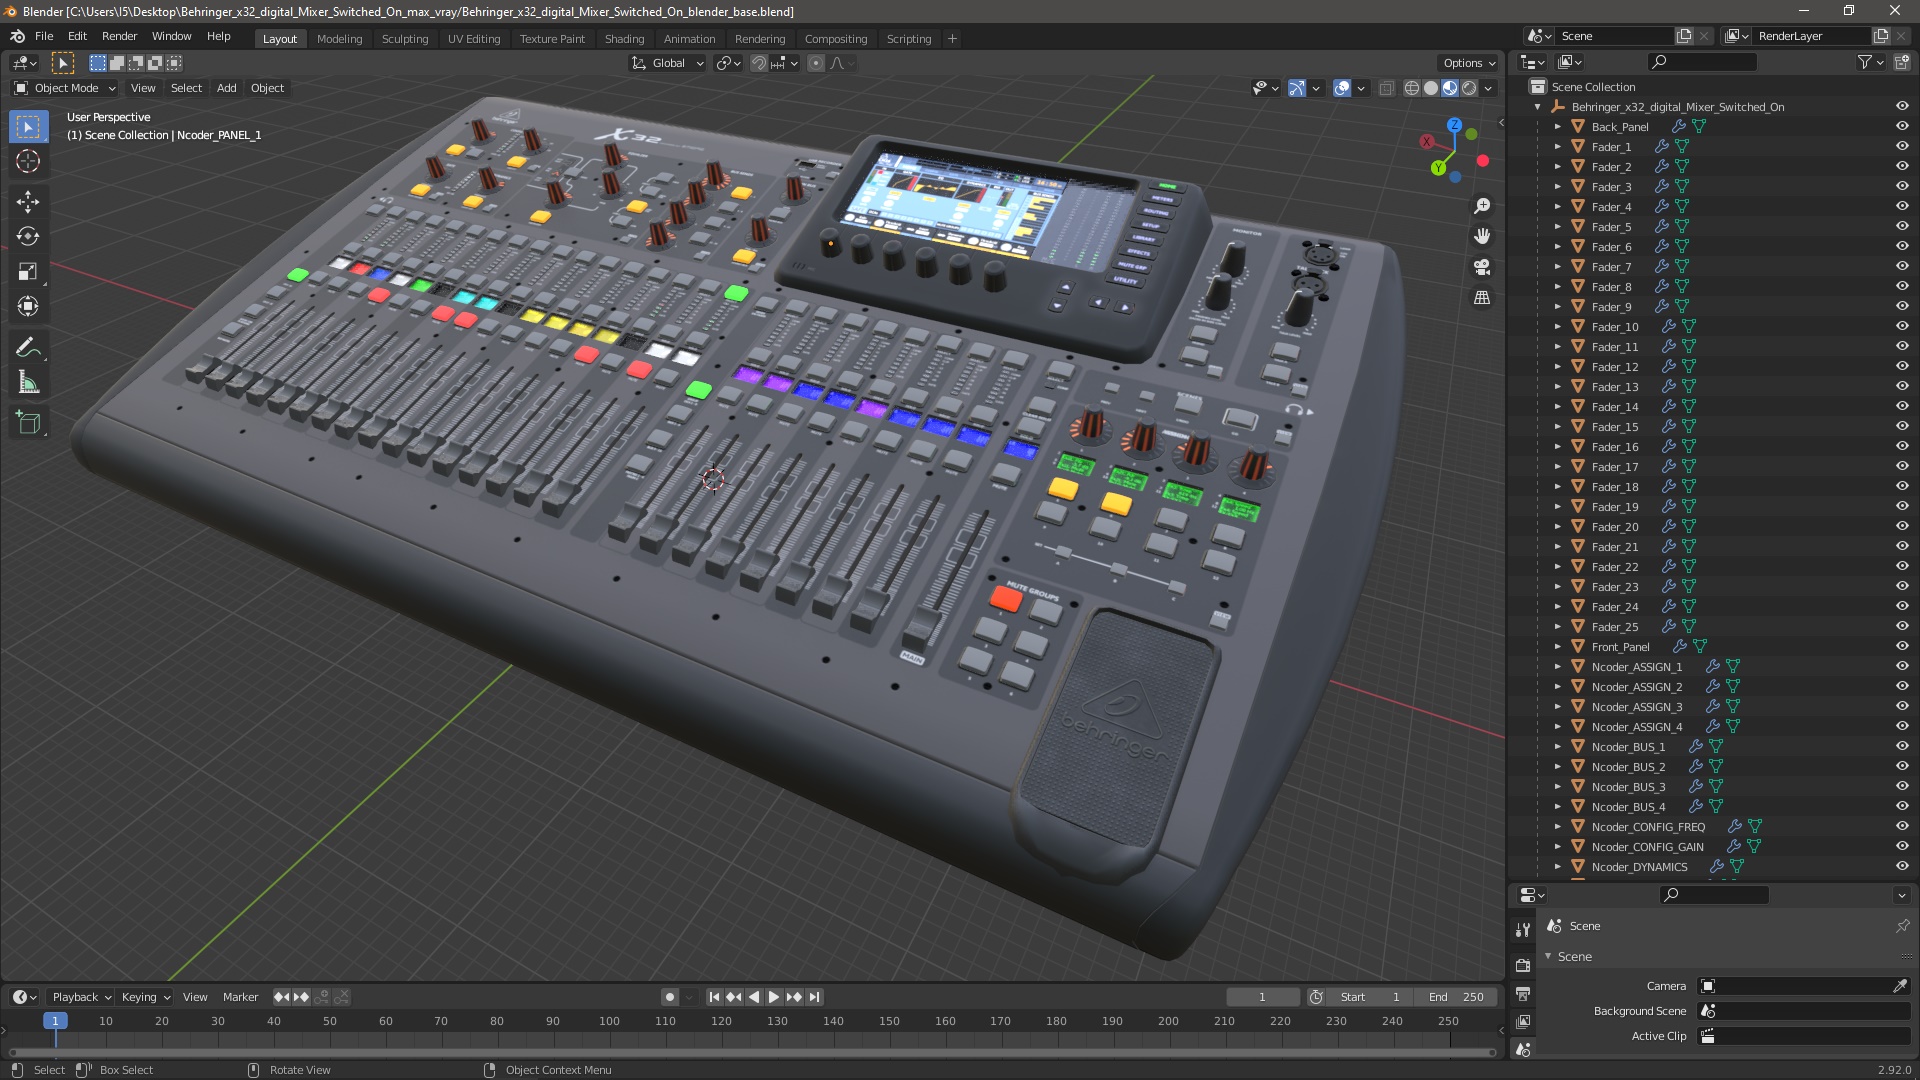Open the Render menu
Viewport: 1920px width, 1080px height.
[119, 36]
